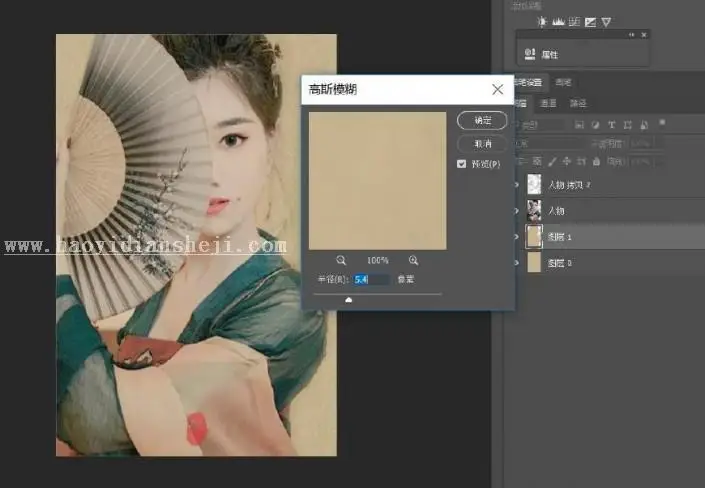Select the 人物 layer name

tap(556, 210)
